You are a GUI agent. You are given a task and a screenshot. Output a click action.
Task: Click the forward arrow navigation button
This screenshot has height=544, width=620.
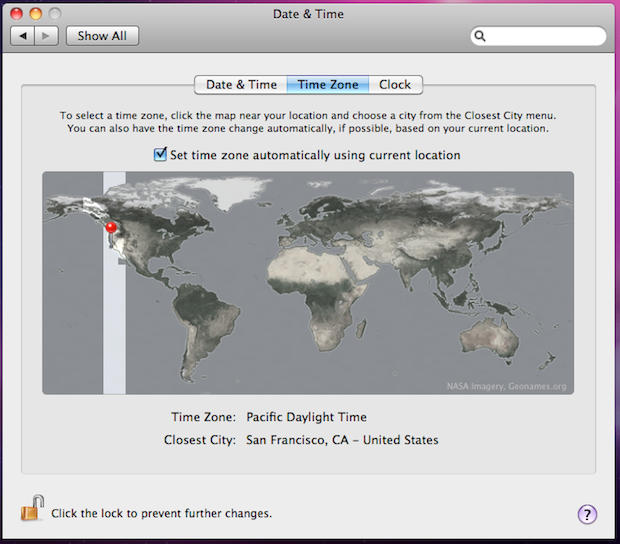click(46, 36)
